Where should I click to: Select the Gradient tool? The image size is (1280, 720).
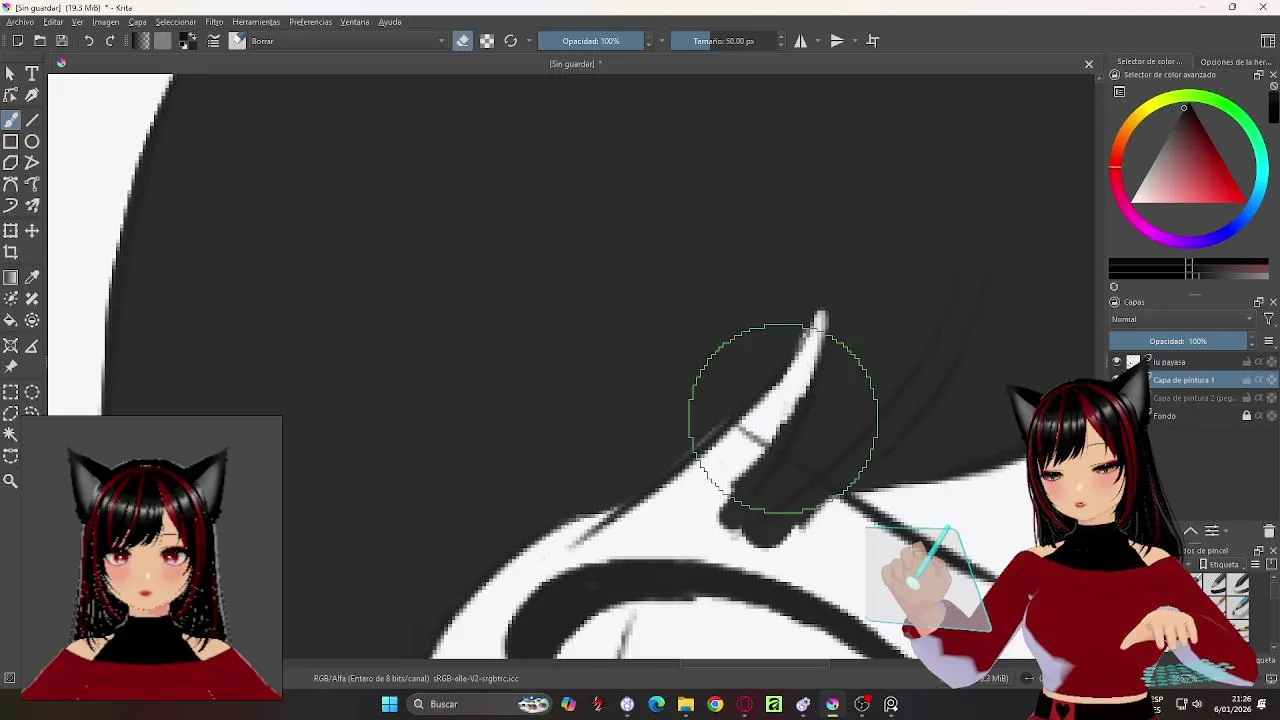(11, 278)
